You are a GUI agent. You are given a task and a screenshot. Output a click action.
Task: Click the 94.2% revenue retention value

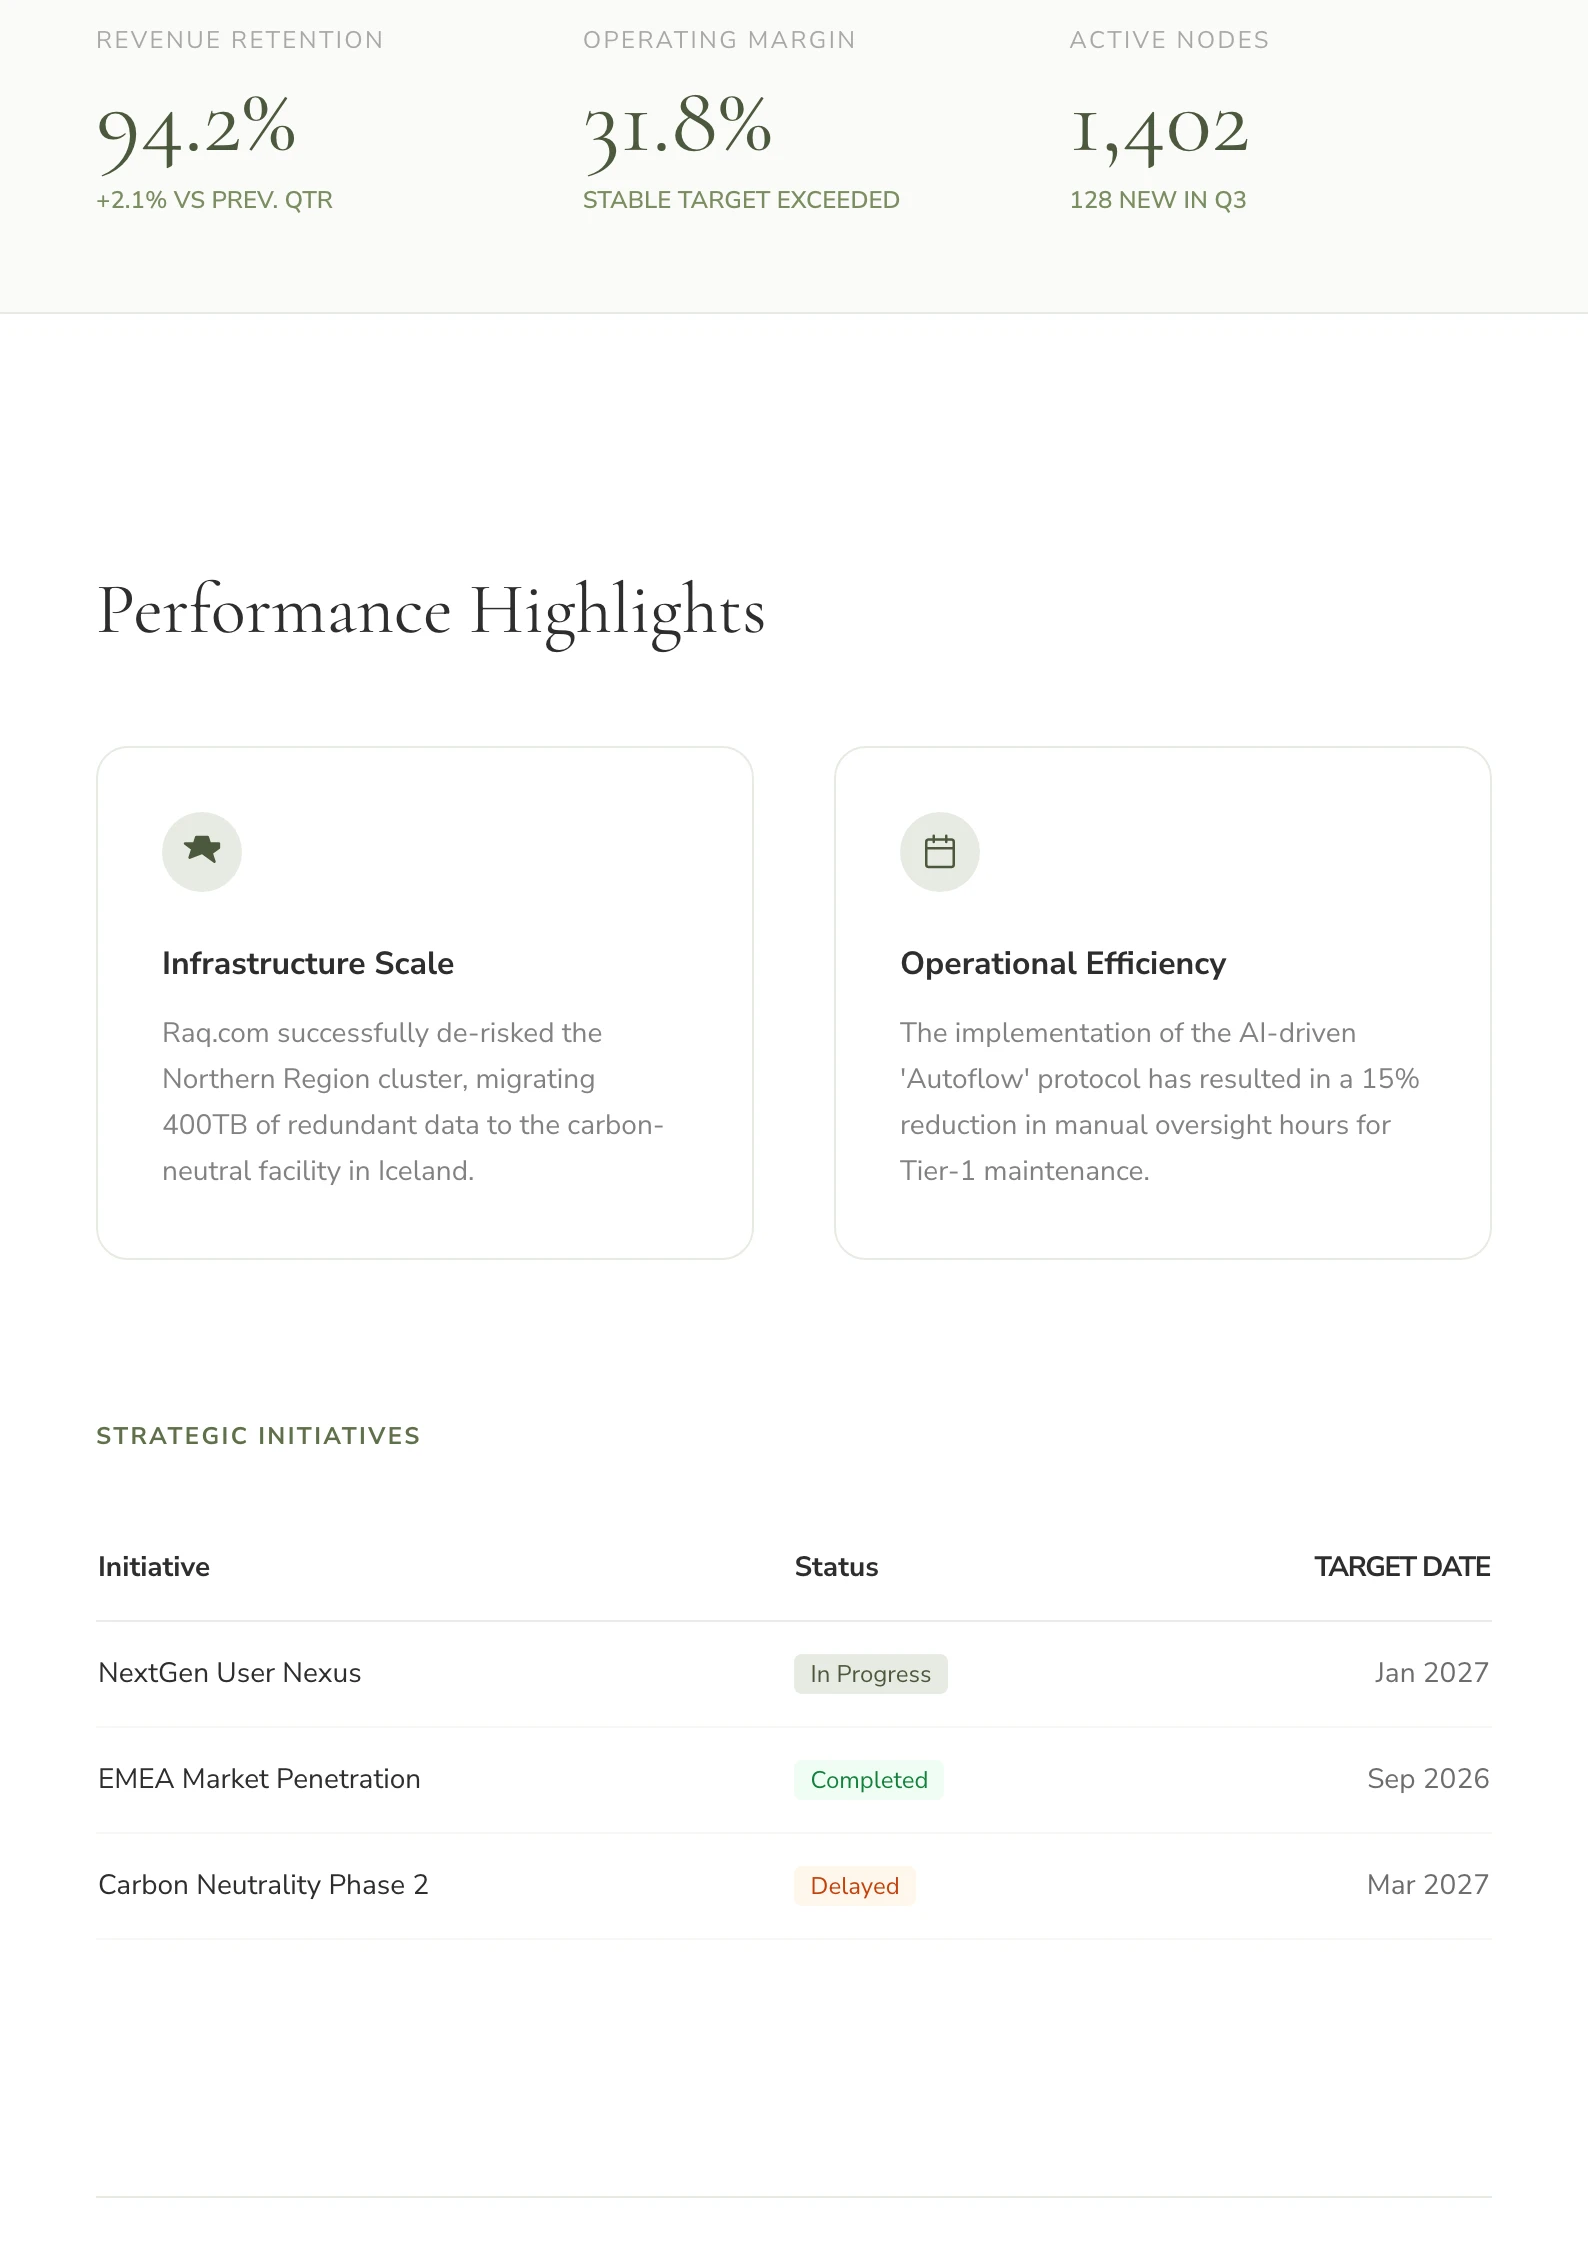(196, 130)
